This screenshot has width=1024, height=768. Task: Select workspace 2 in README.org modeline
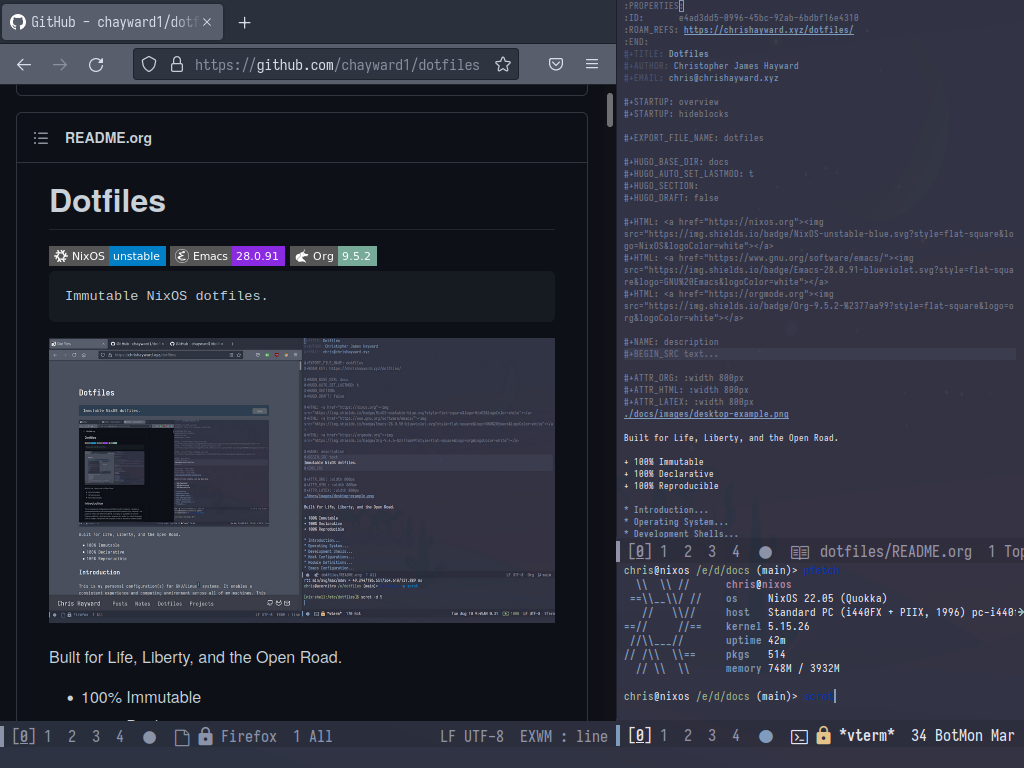[x=688, y=552]
